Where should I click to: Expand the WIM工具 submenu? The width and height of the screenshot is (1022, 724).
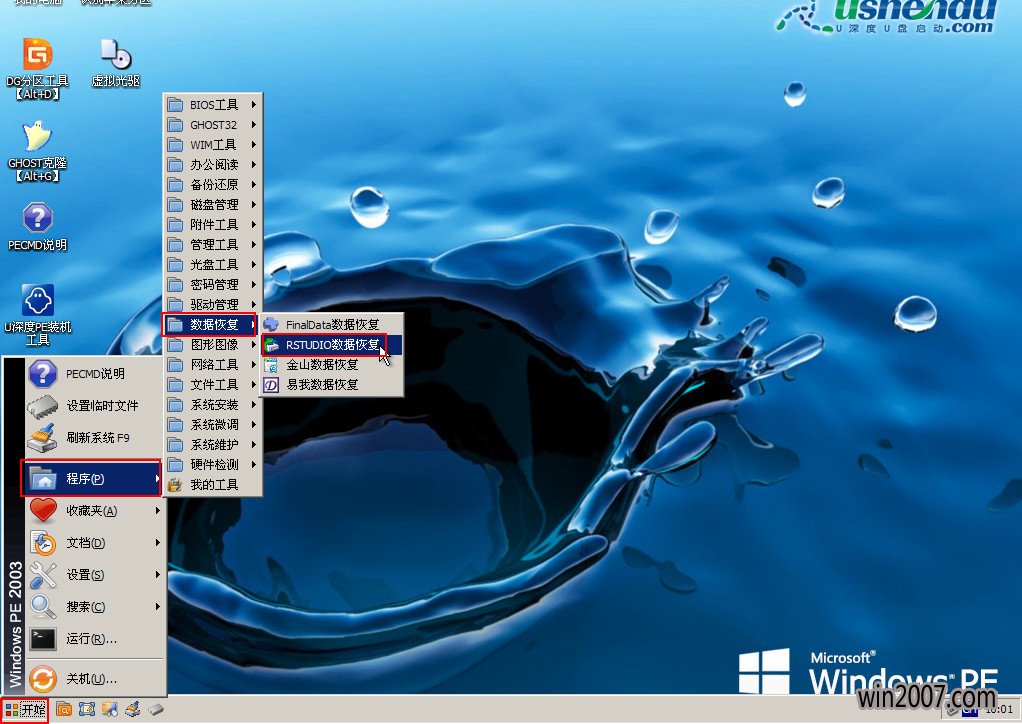pyautogui.click(x=212, y=145)
